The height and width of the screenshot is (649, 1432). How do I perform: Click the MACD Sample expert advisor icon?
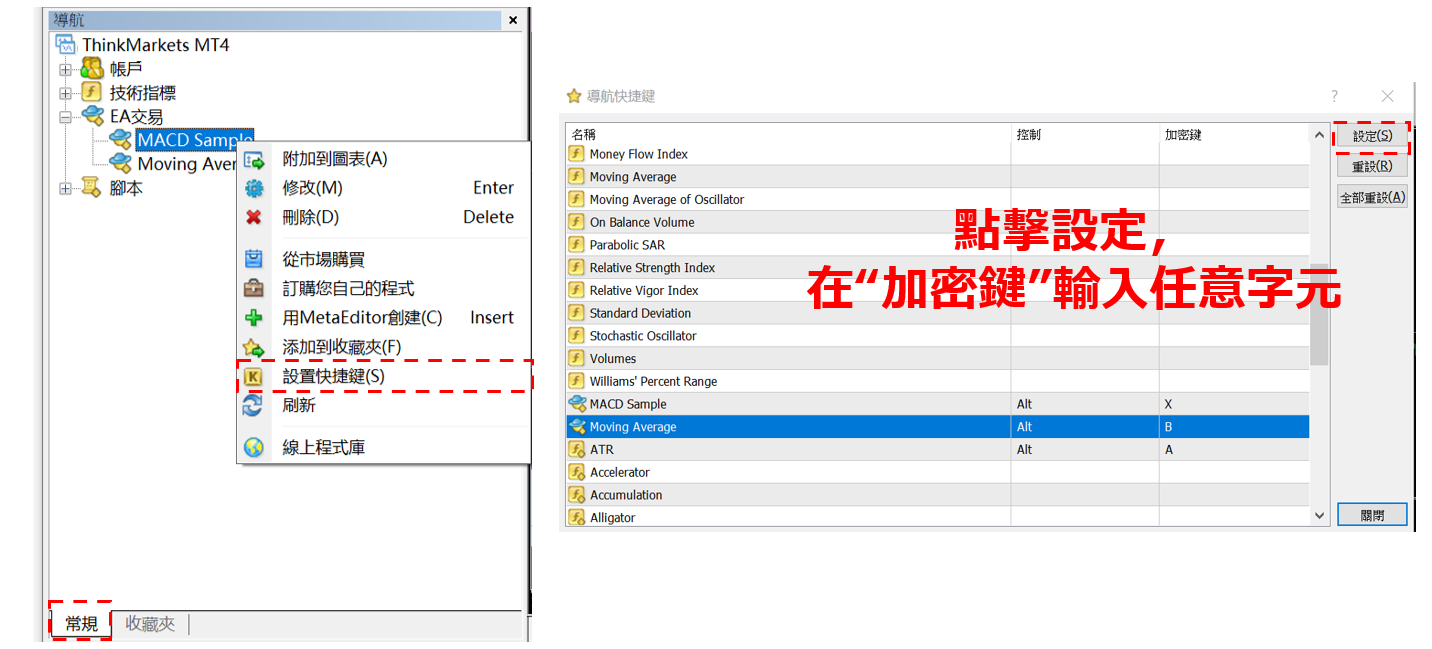pyautogui.click(x=120, y=140)
